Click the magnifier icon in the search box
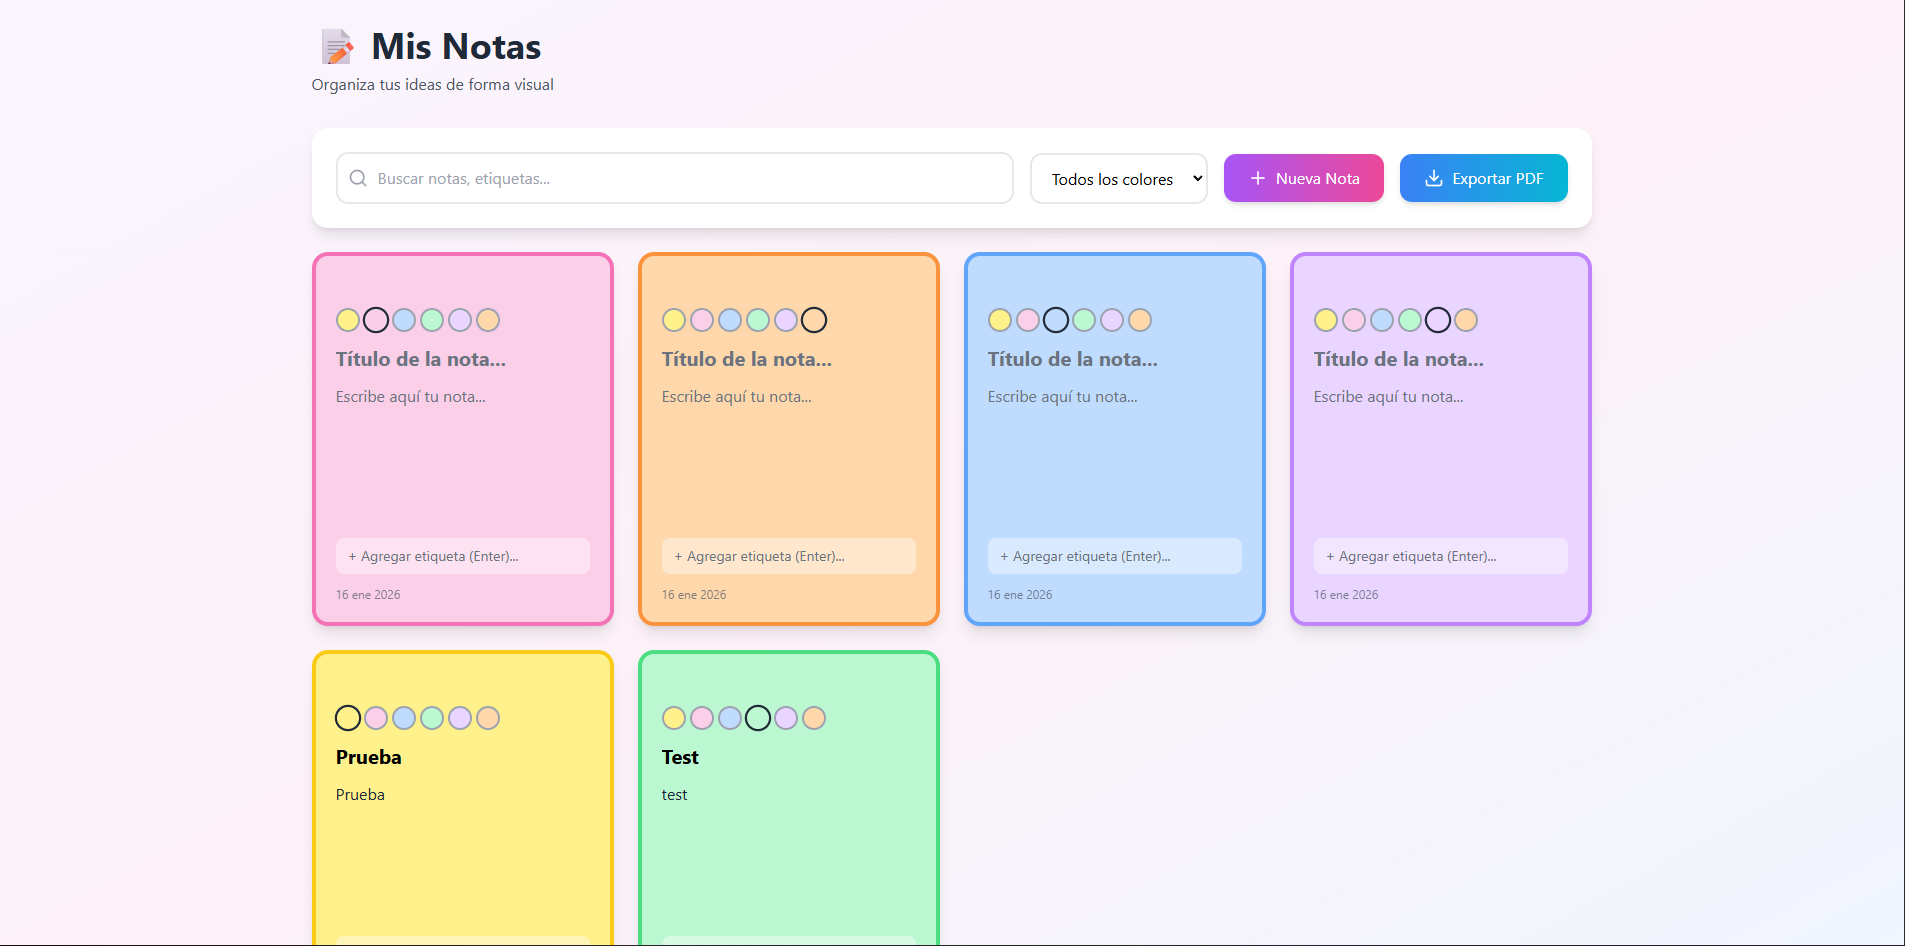Viewport: 1905px width, 946px height. (x=358, y=178)
